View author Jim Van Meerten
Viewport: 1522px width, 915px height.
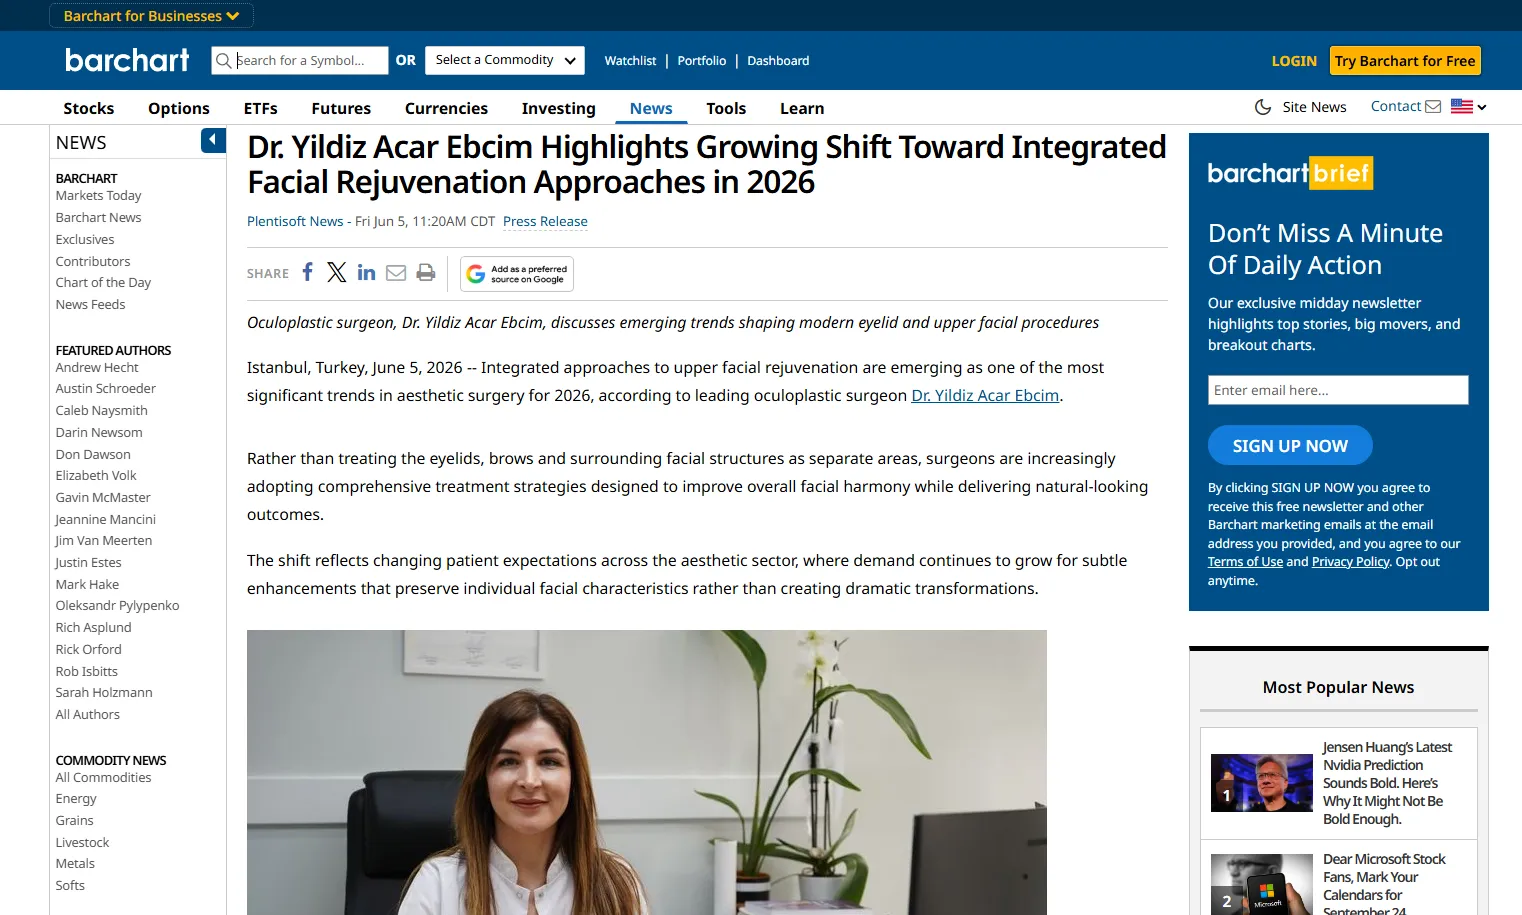pyautogui.click(x=104, y=541)
